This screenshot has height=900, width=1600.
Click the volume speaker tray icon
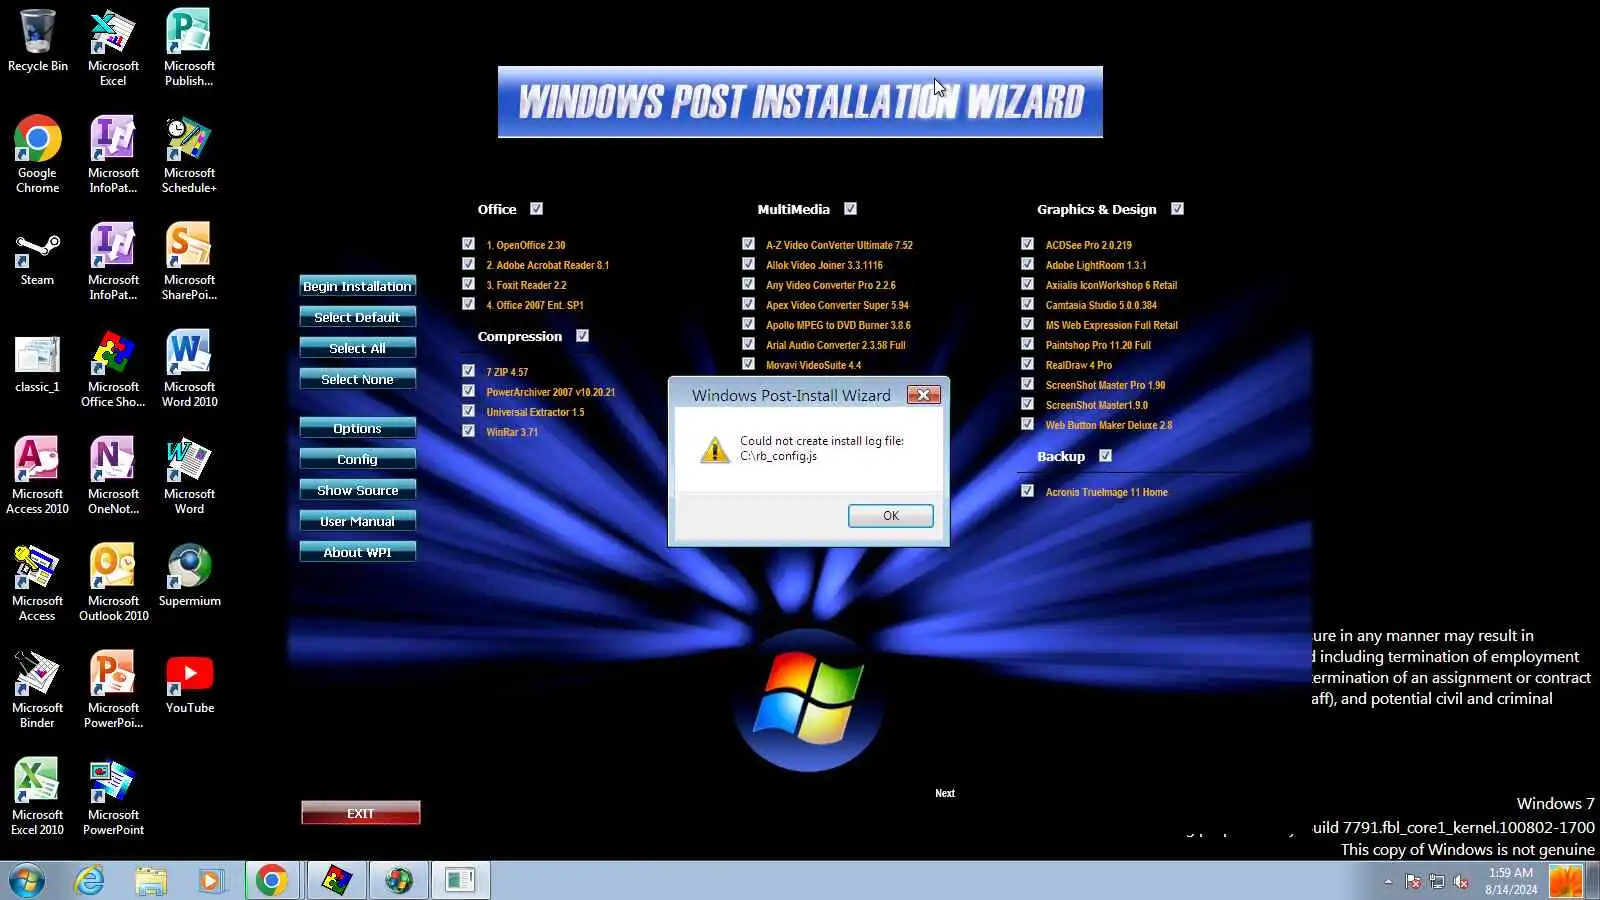1461,881
